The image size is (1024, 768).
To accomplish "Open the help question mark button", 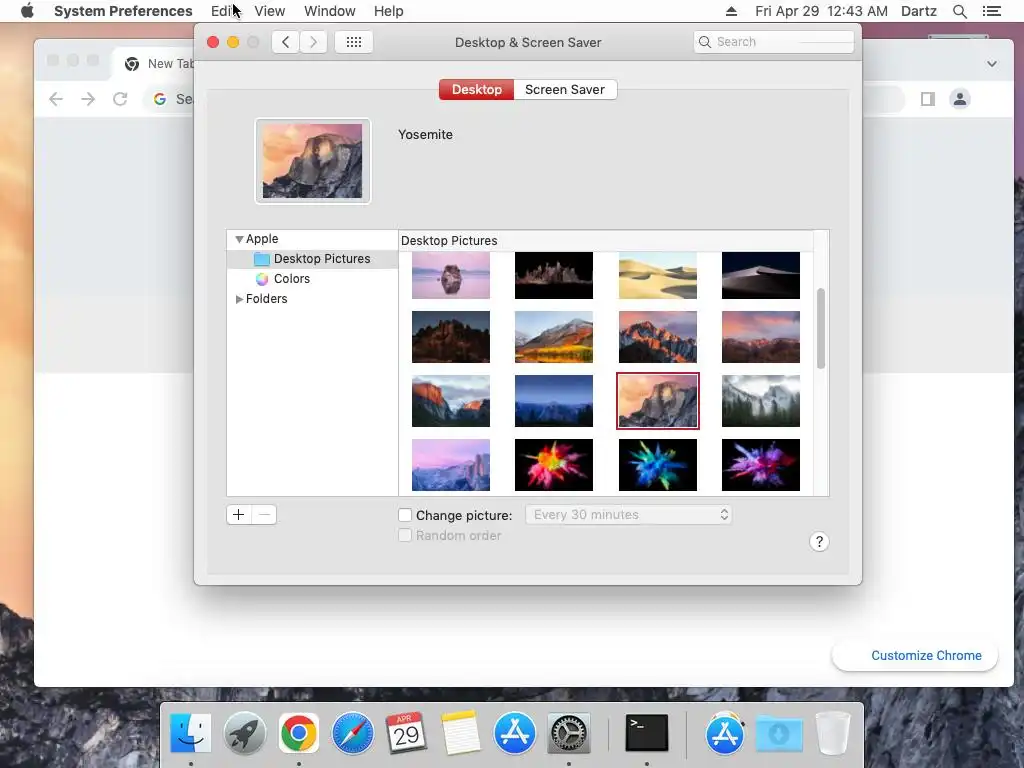I will 819,541.
